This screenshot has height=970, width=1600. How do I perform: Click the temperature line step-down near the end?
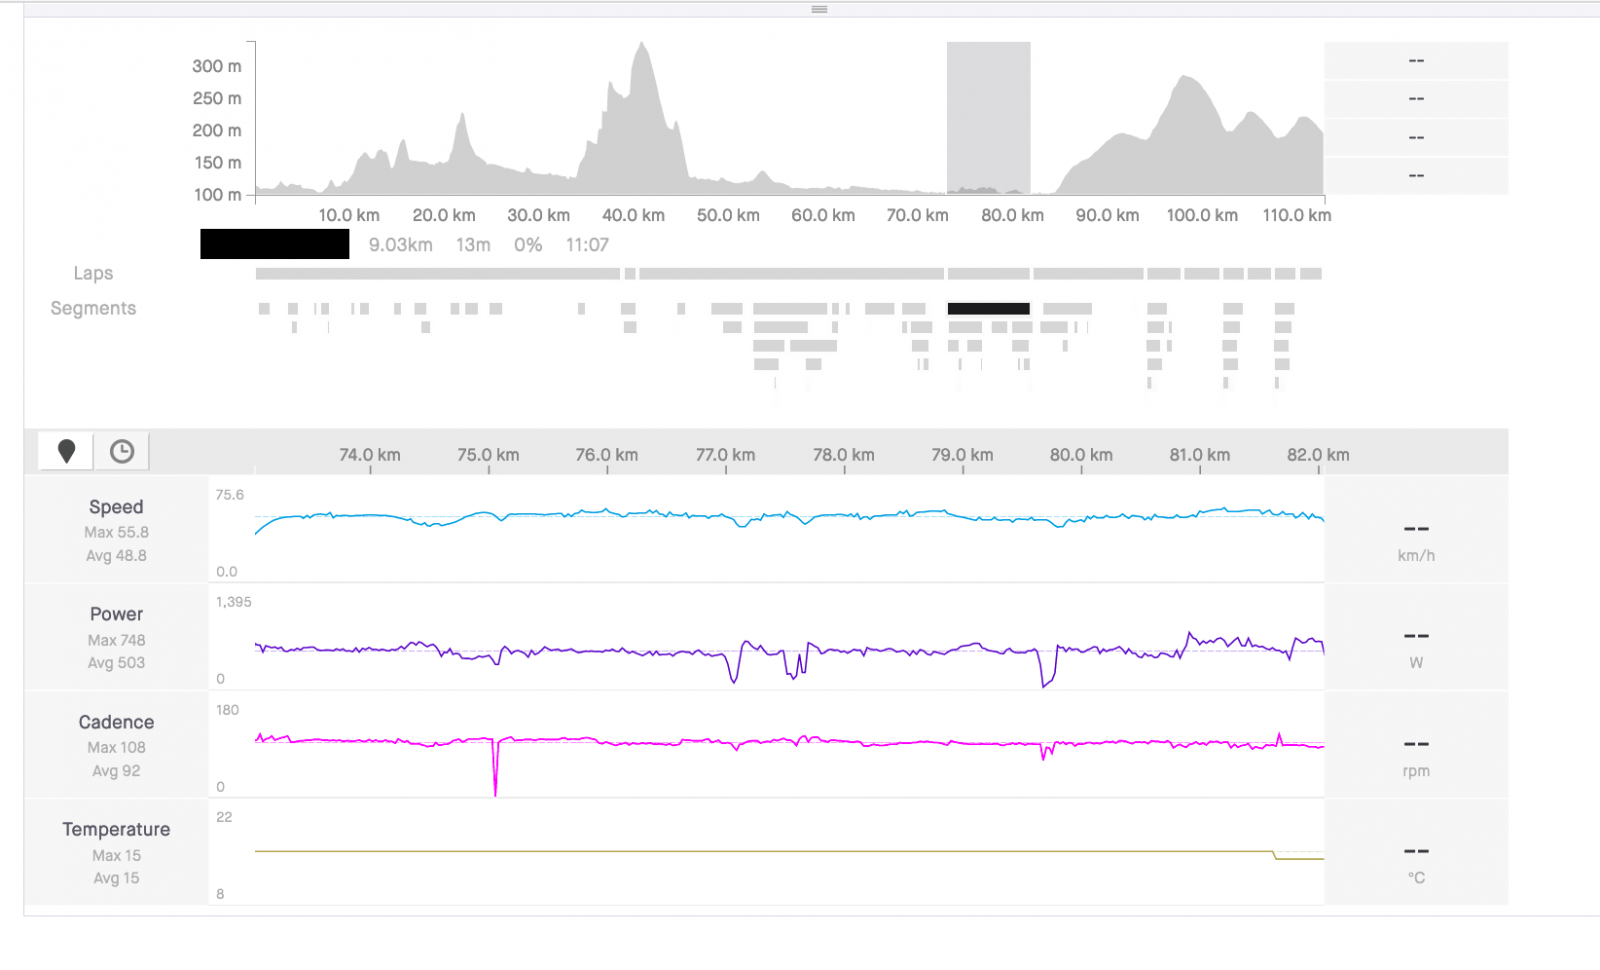pos(1274,855)
